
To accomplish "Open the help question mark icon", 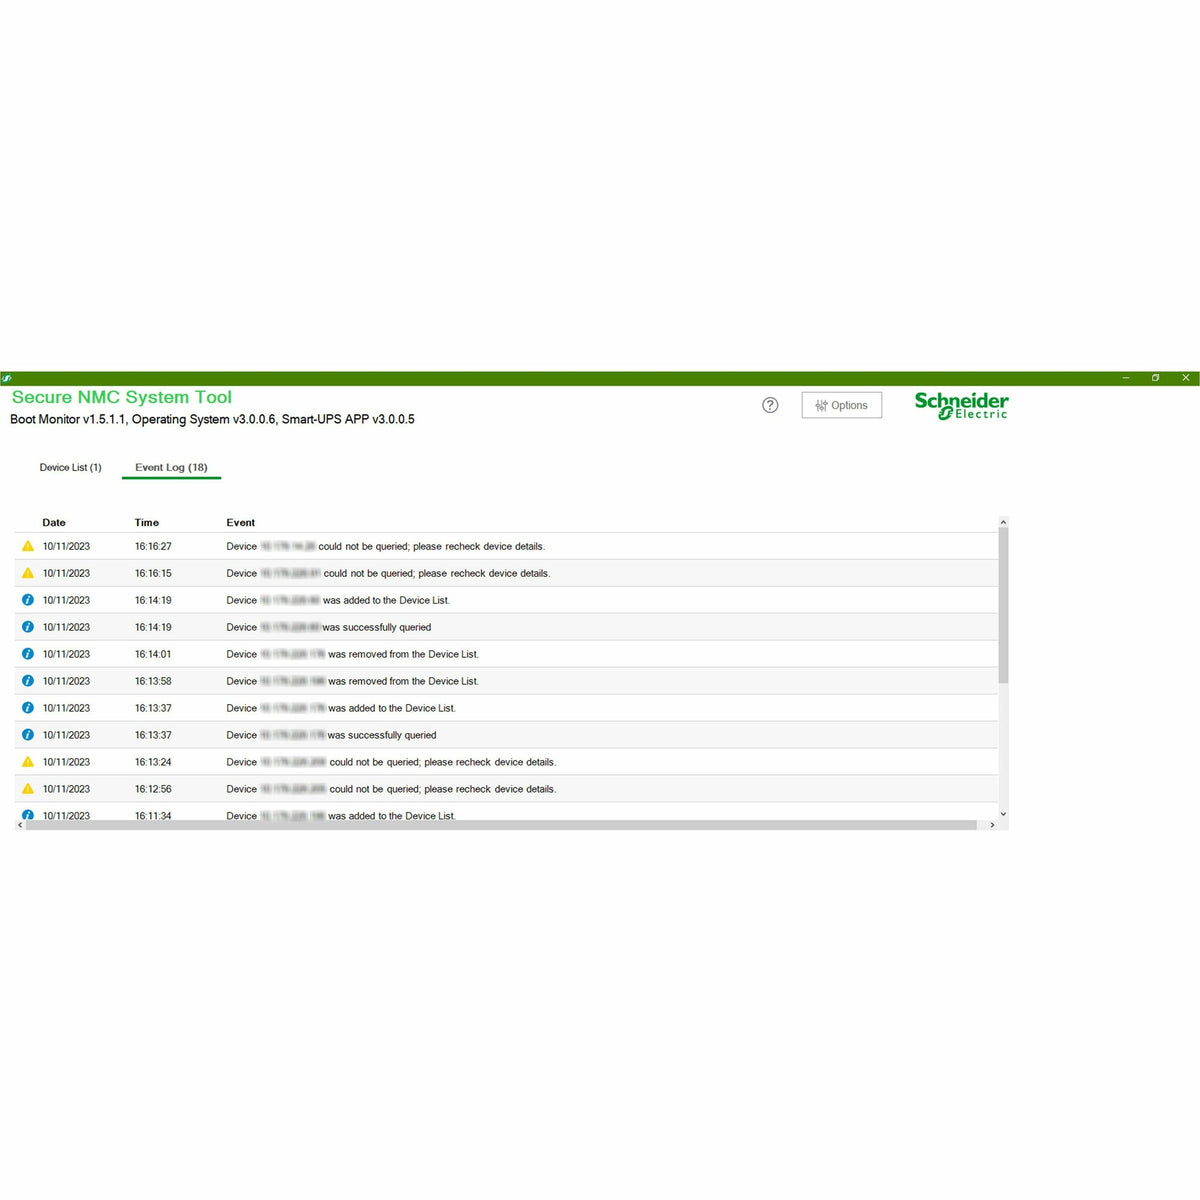I will click(770, 405).
